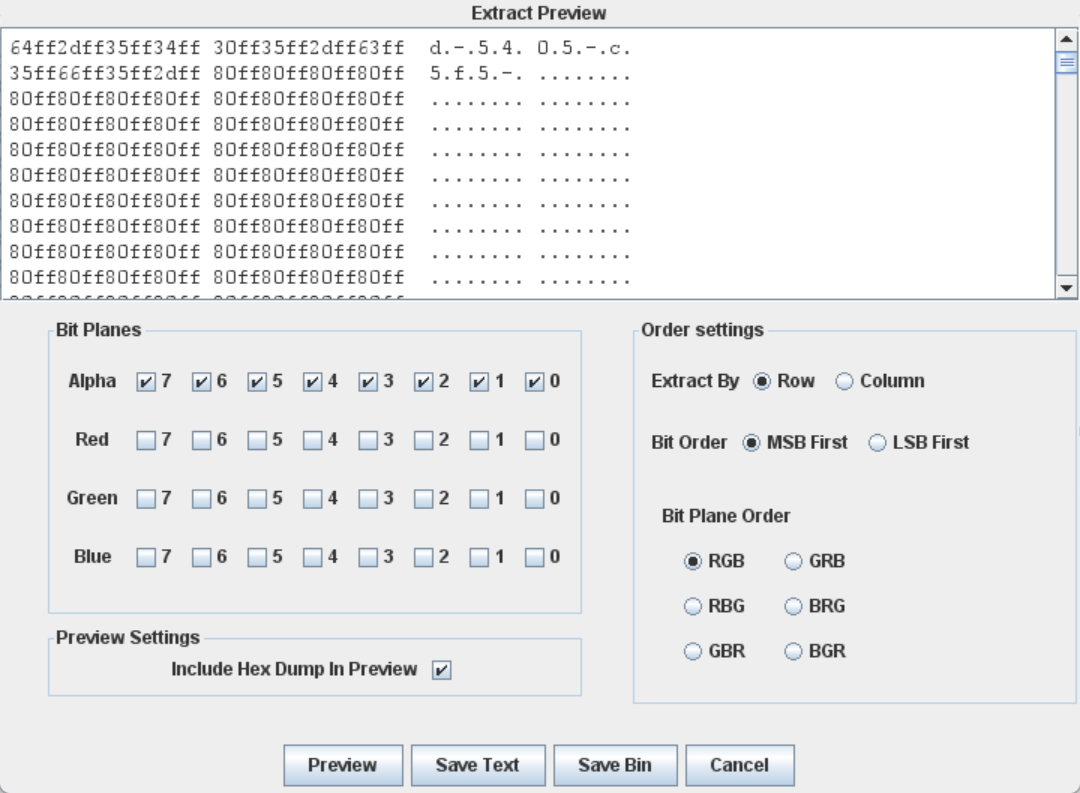Select the RBG plane order option
This screenshot has width=1080, height=793.
coord(692,607)
